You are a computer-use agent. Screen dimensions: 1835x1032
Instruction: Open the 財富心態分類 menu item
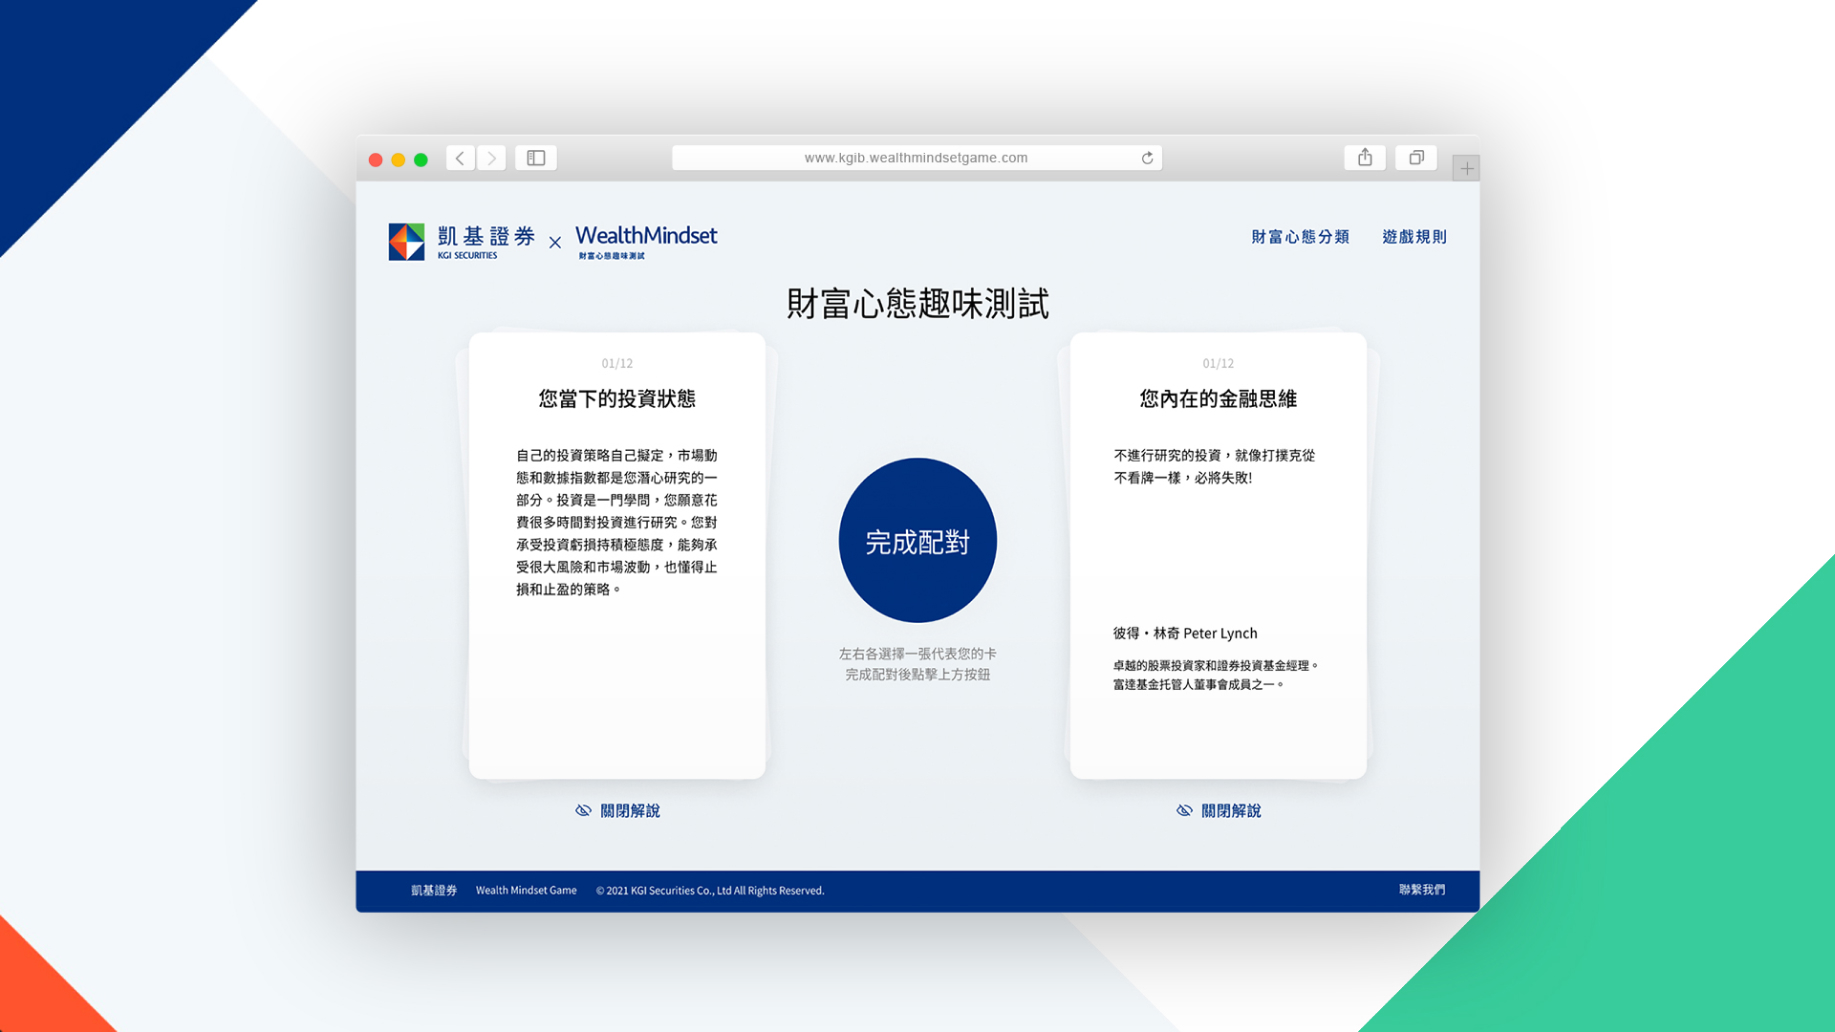pos(1300,237)
